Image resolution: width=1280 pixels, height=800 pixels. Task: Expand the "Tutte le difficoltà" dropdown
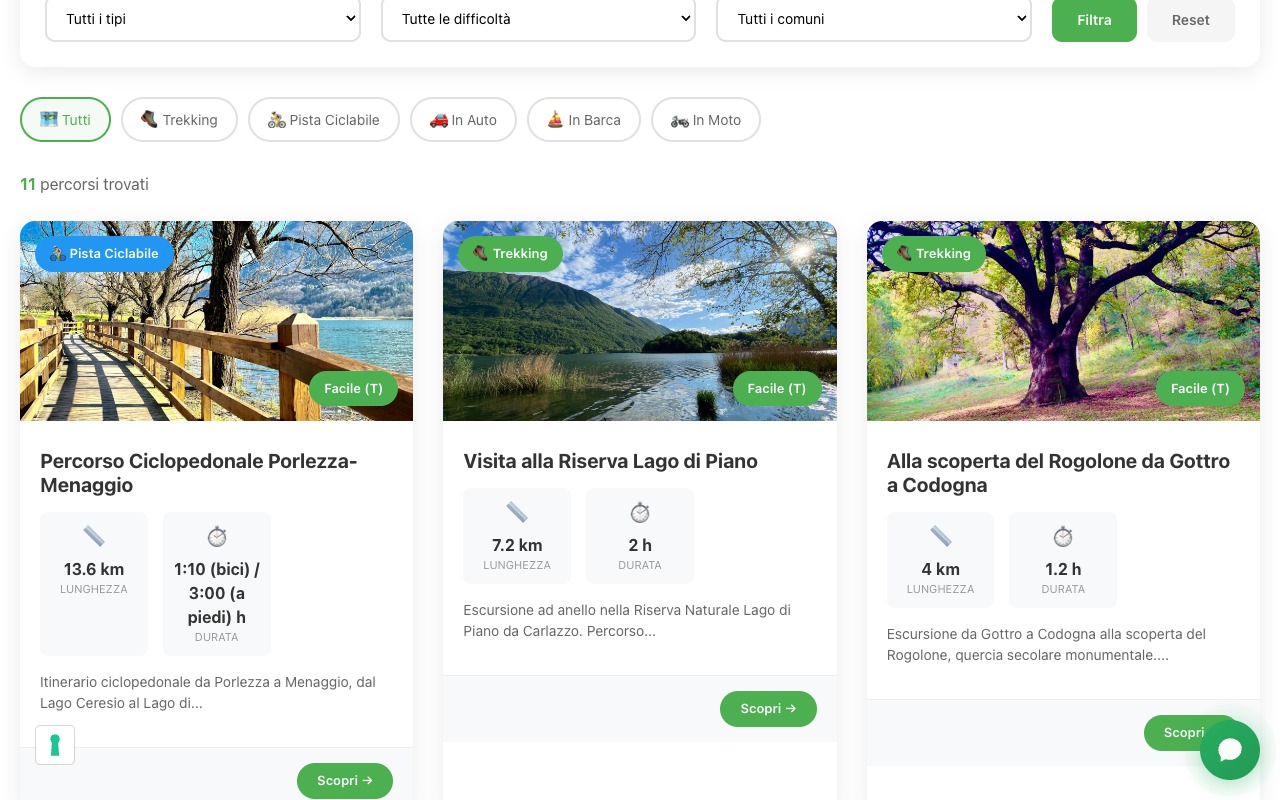pos(538,19)
